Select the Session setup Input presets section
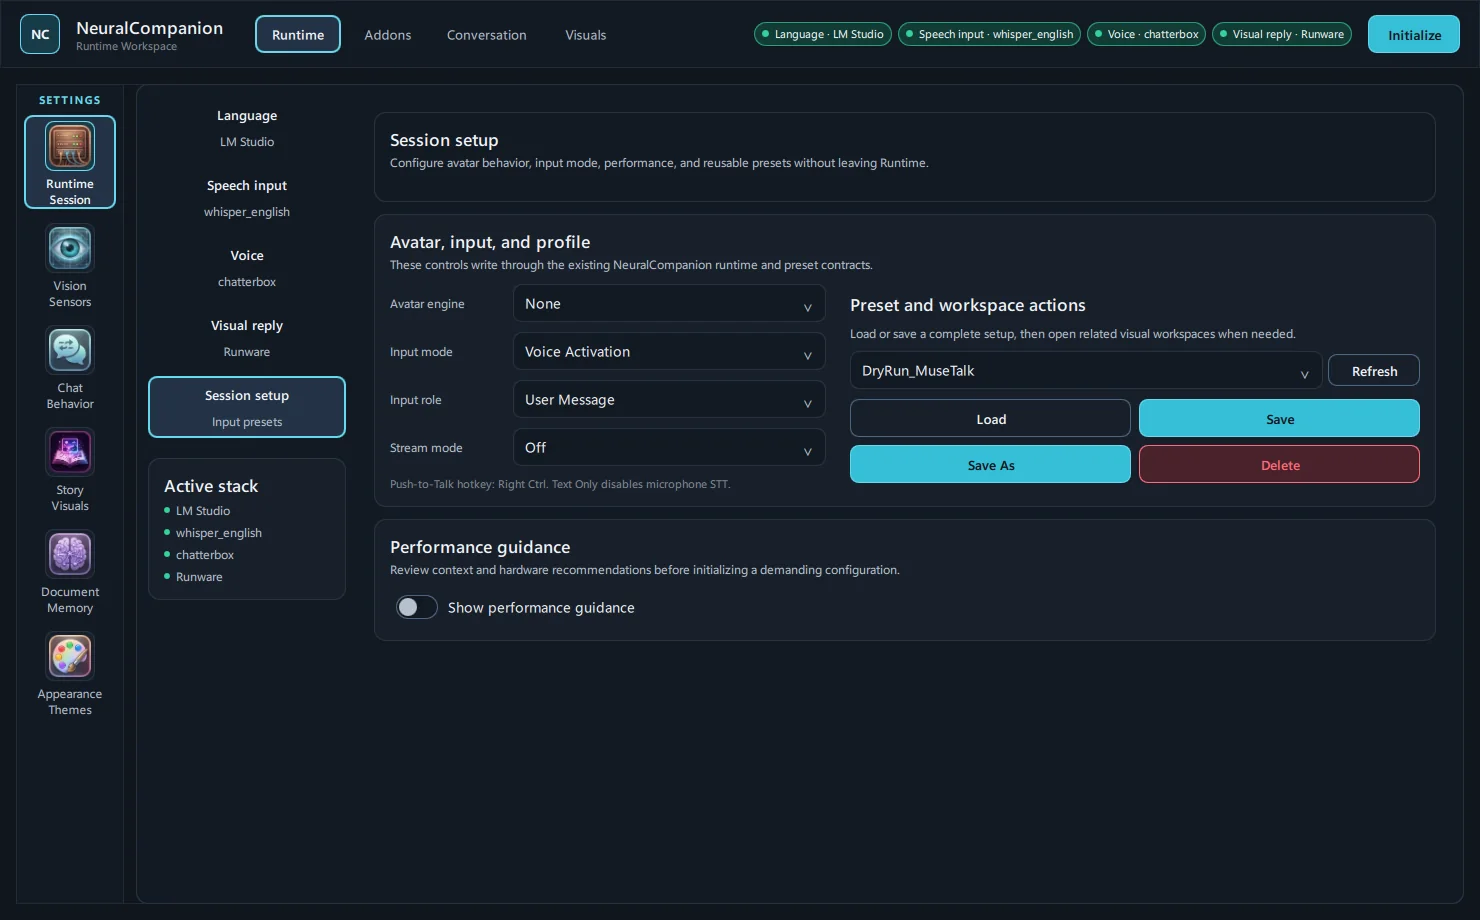This screenshot has width=1480, height=920. 247,407
